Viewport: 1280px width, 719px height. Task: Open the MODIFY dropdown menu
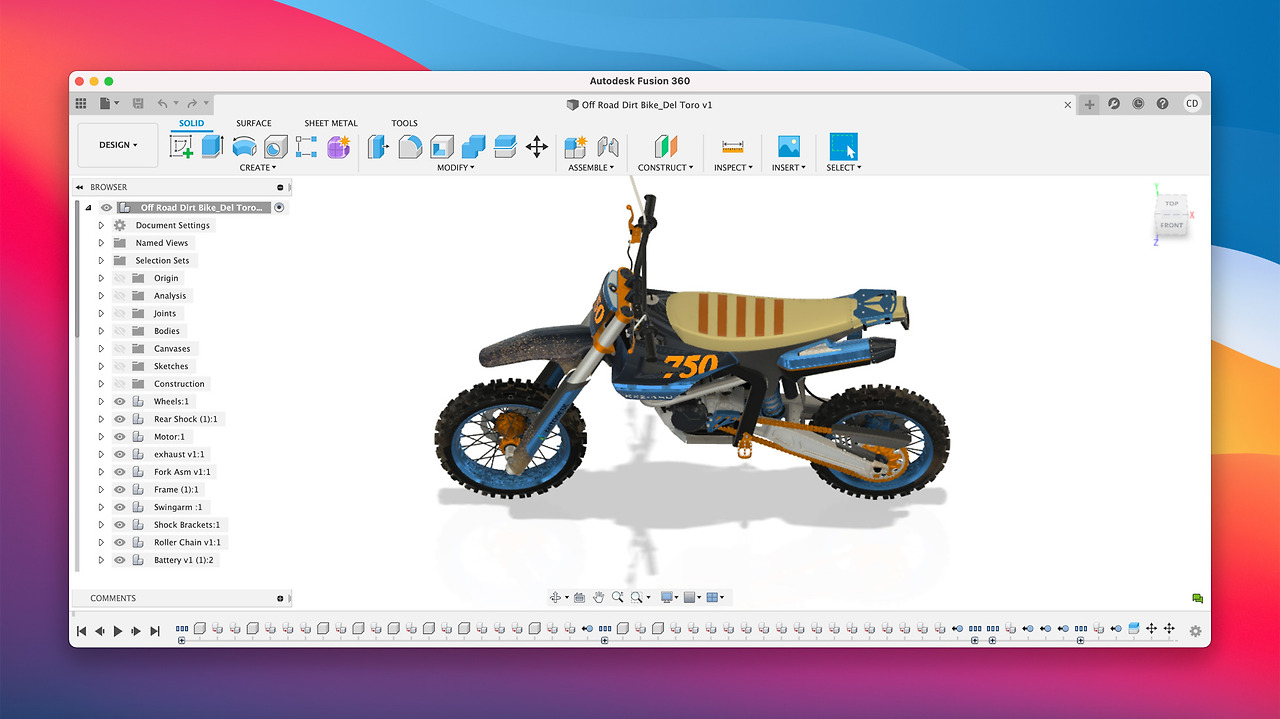coord(456,168)
